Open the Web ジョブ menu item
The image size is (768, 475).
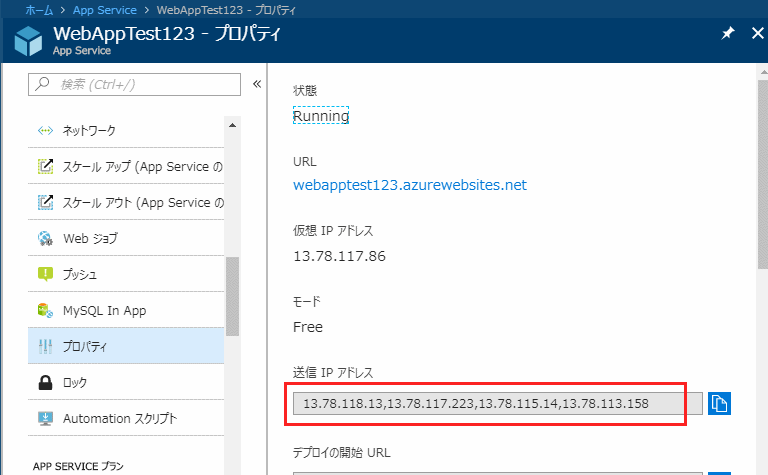tap(126, 238)
